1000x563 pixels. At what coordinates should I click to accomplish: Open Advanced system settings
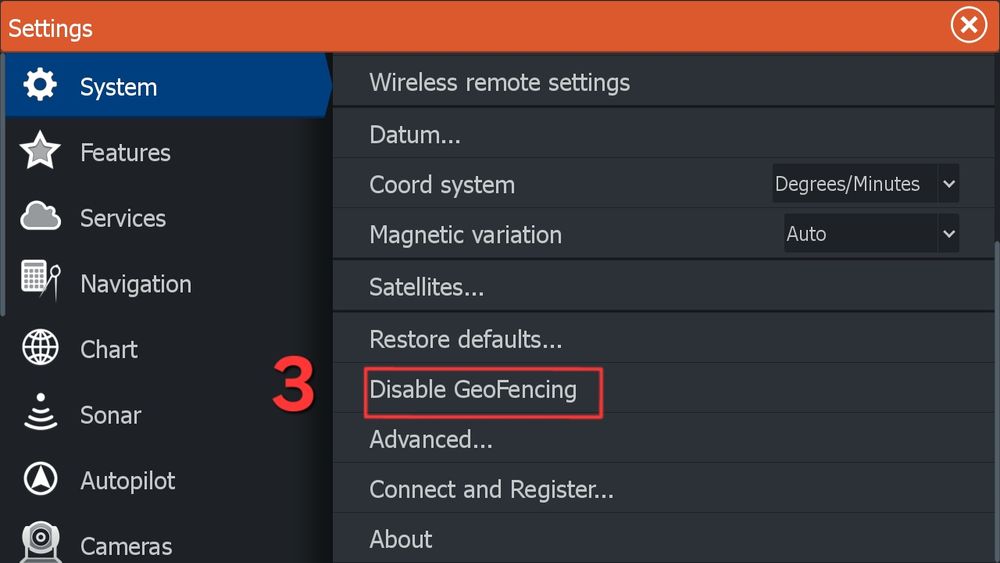pyautogui.click(x=431, y=439)
